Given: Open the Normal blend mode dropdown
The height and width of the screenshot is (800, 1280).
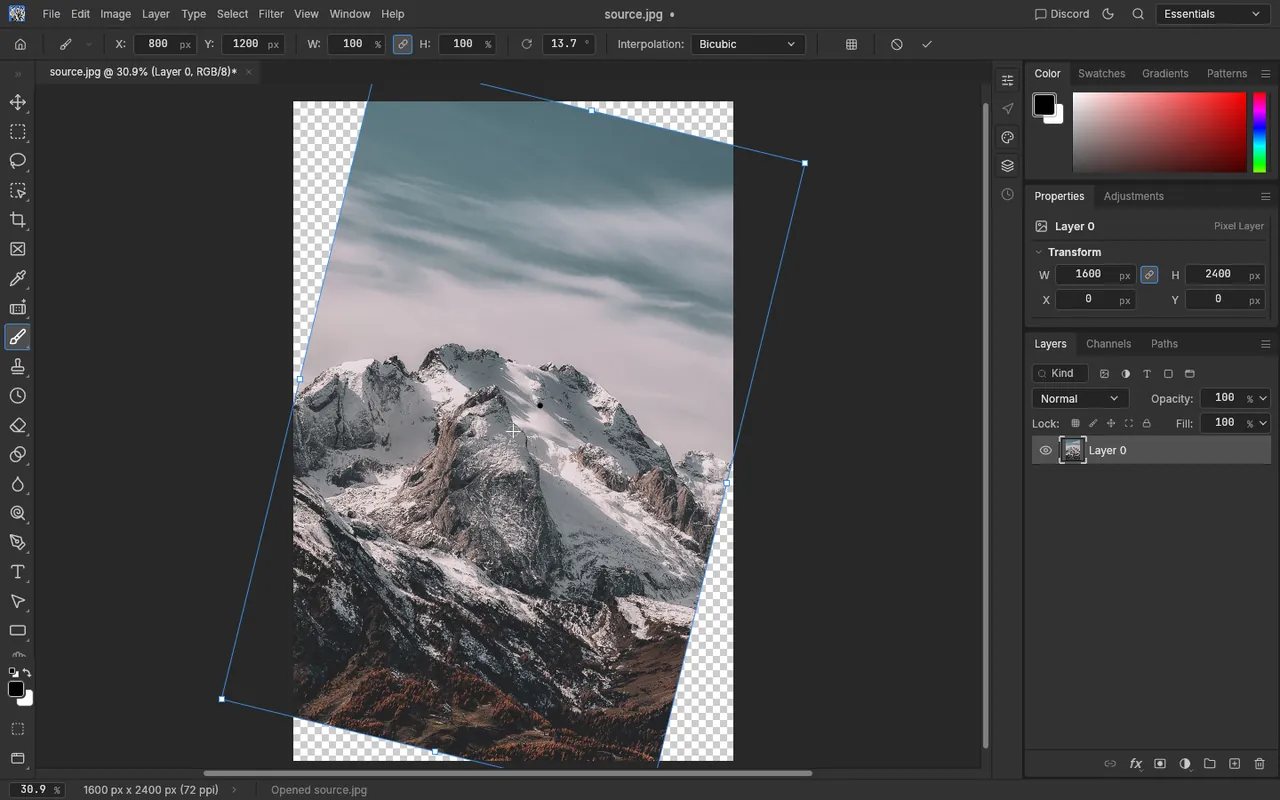Looking at the screenshot, I should coord(1078,399).
